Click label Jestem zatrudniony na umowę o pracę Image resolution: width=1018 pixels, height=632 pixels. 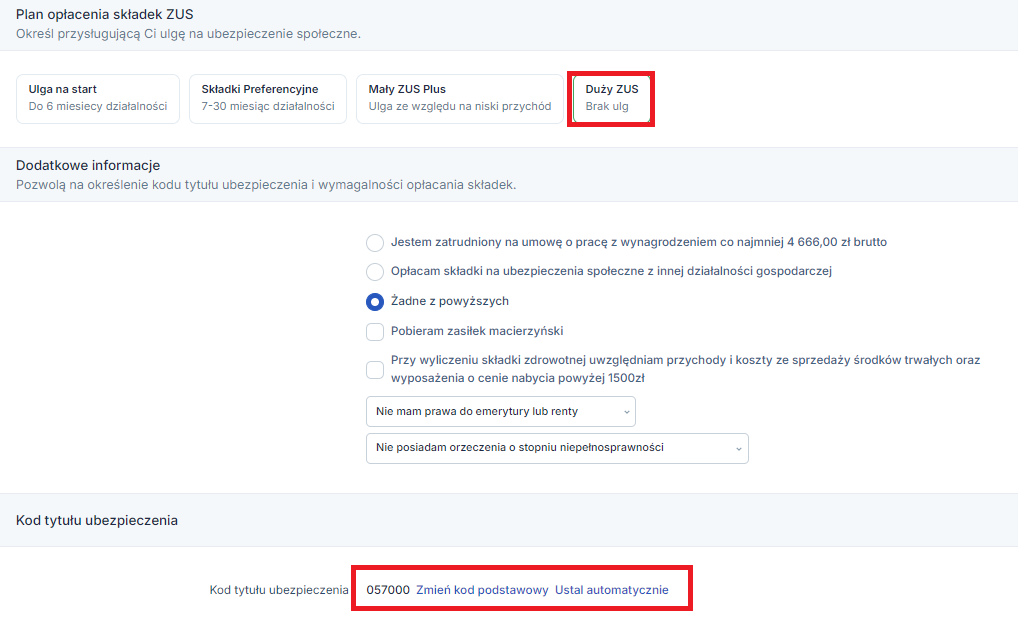tap(639, 242)
